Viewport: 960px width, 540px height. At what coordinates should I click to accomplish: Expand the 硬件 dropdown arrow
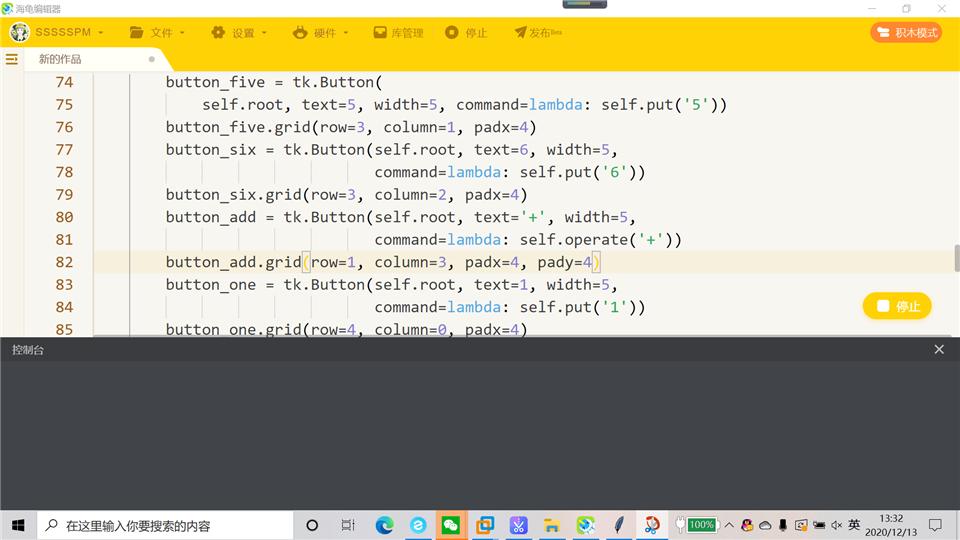(x=345, y=33)
